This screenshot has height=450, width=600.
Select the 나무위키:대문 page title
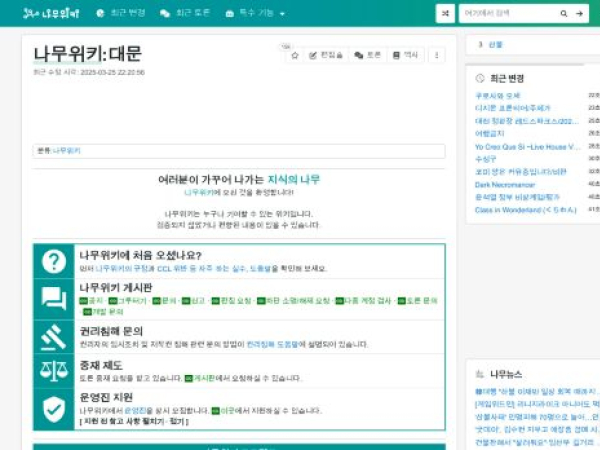pyautogui.click(x=88, y=54)
